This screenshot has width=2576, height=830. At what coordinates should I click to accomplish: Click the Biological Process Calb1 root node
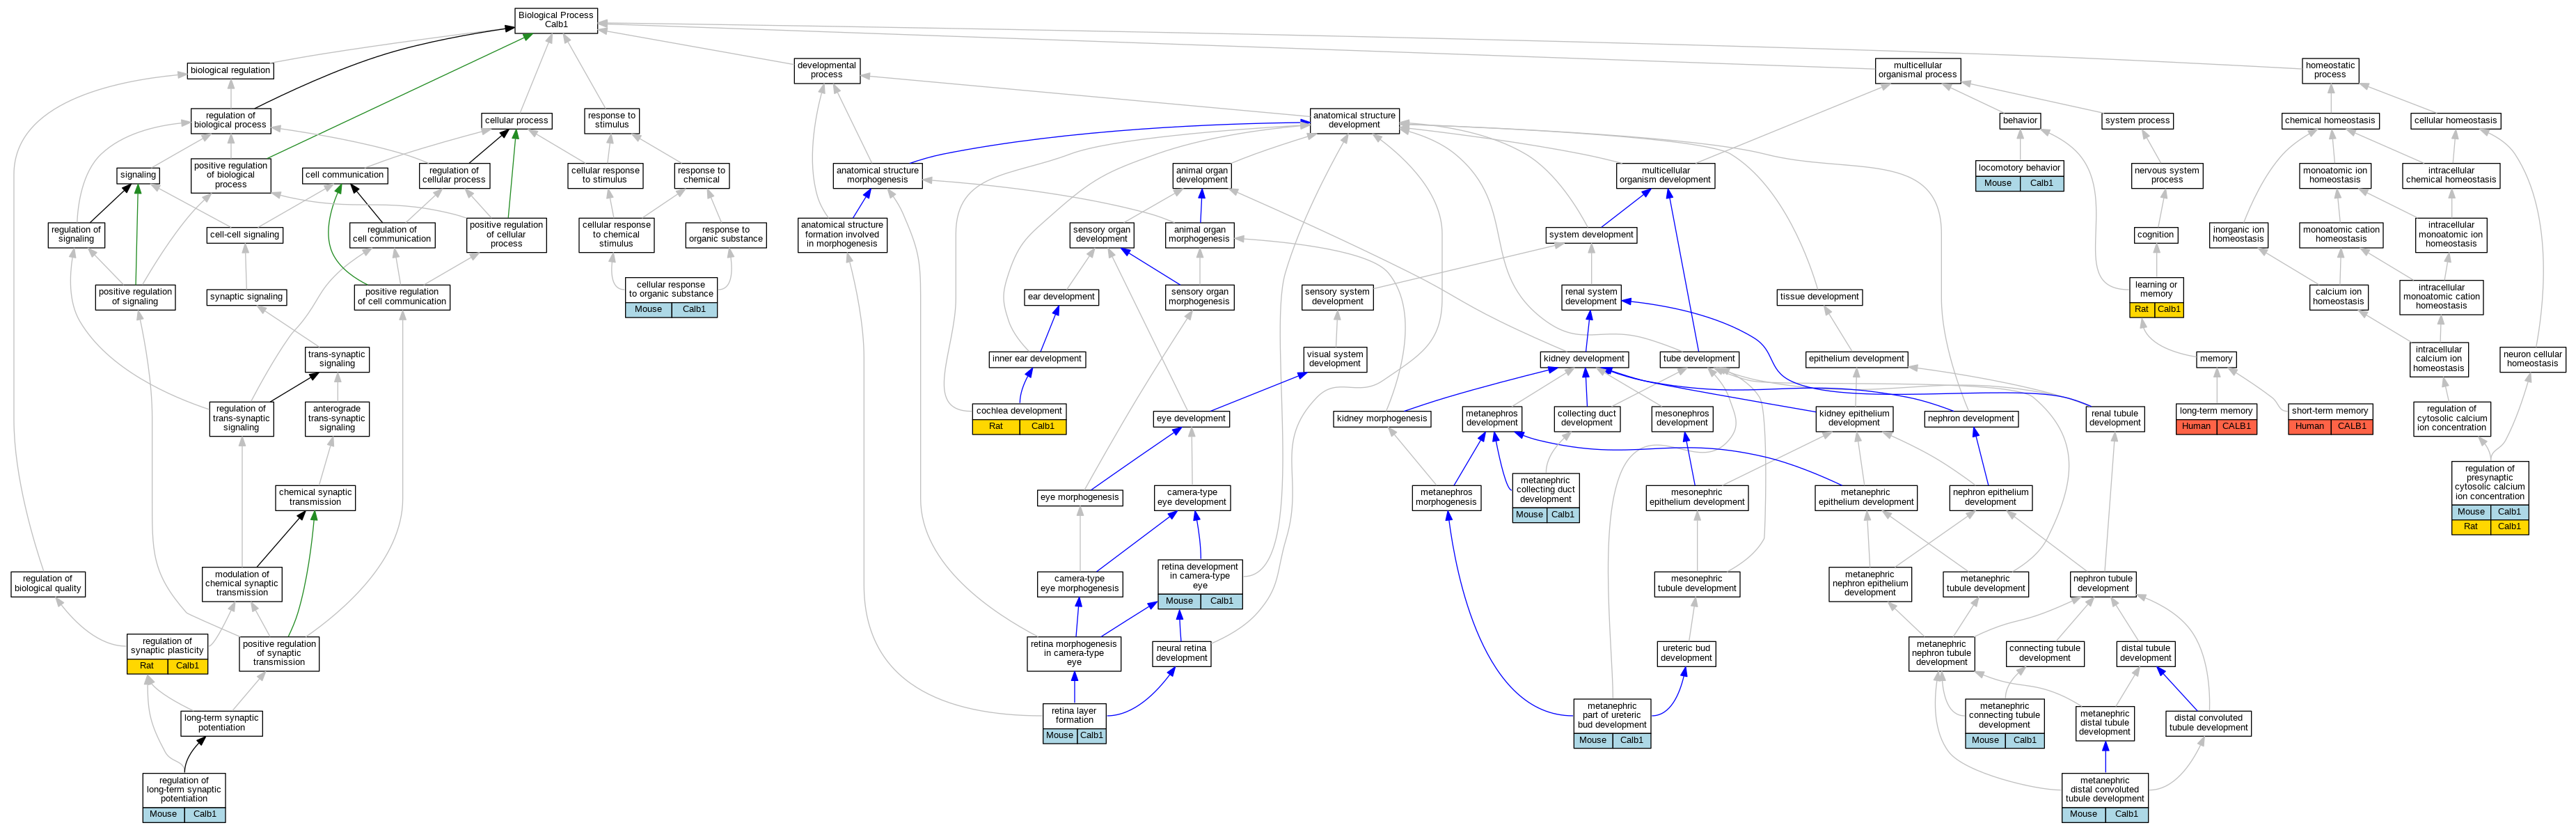pyautogui.click(x=555, y=20)
